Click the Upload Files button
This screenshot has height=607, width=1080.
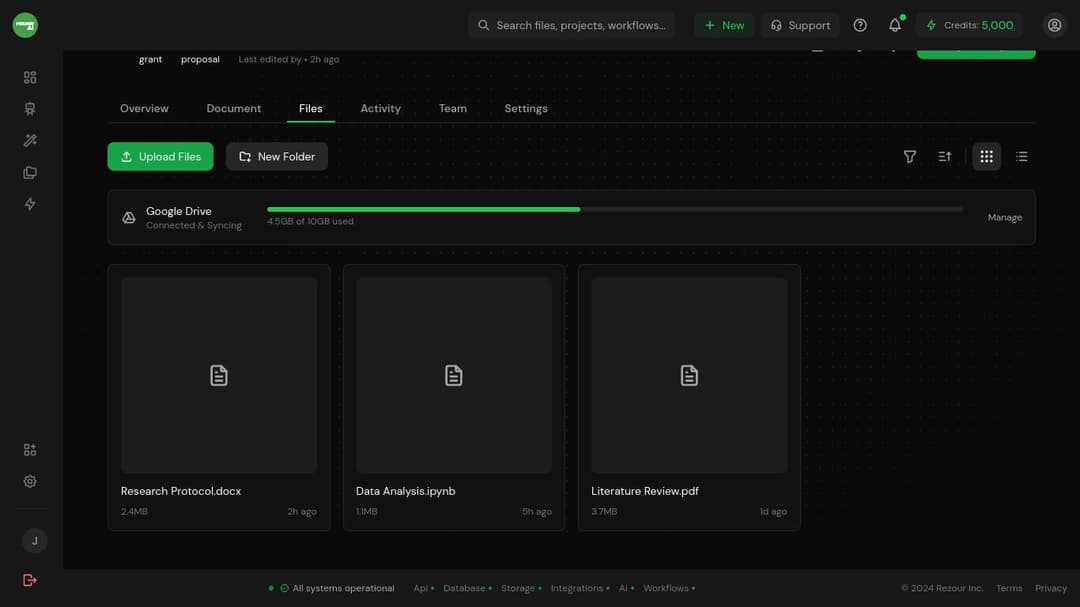160,156
